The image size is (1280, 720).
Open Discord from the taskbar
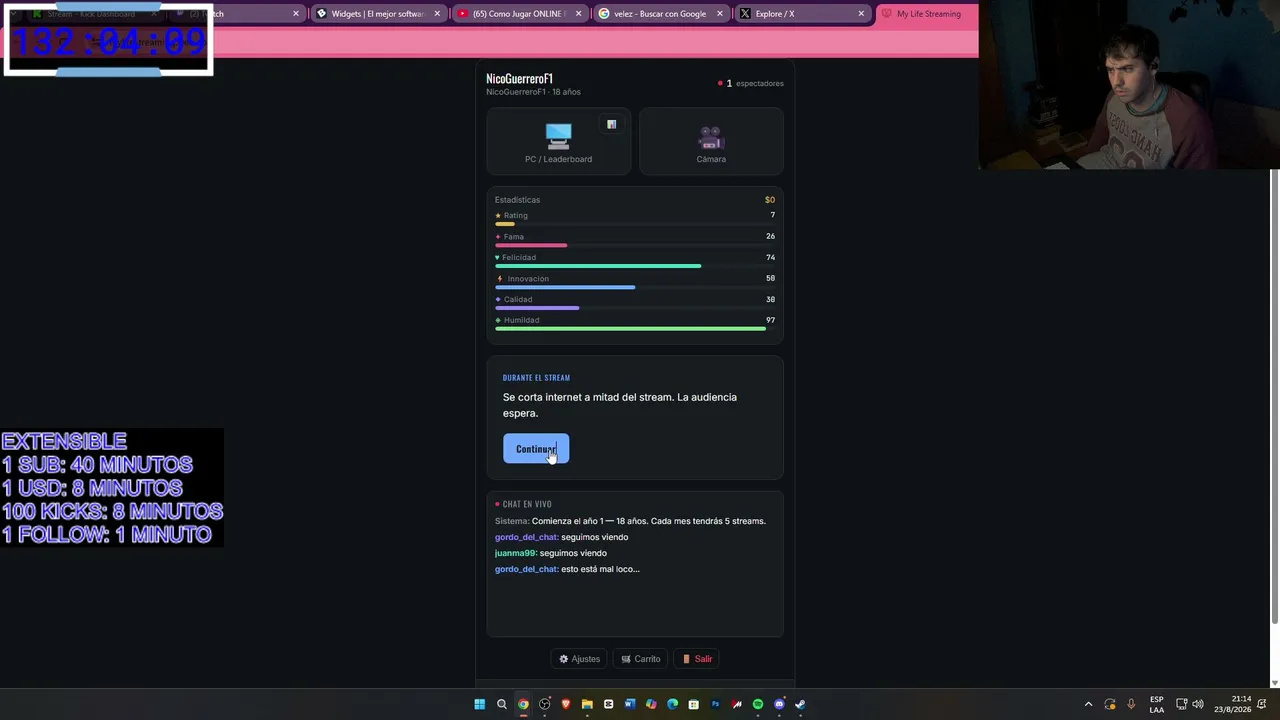[x=779, y=704]
